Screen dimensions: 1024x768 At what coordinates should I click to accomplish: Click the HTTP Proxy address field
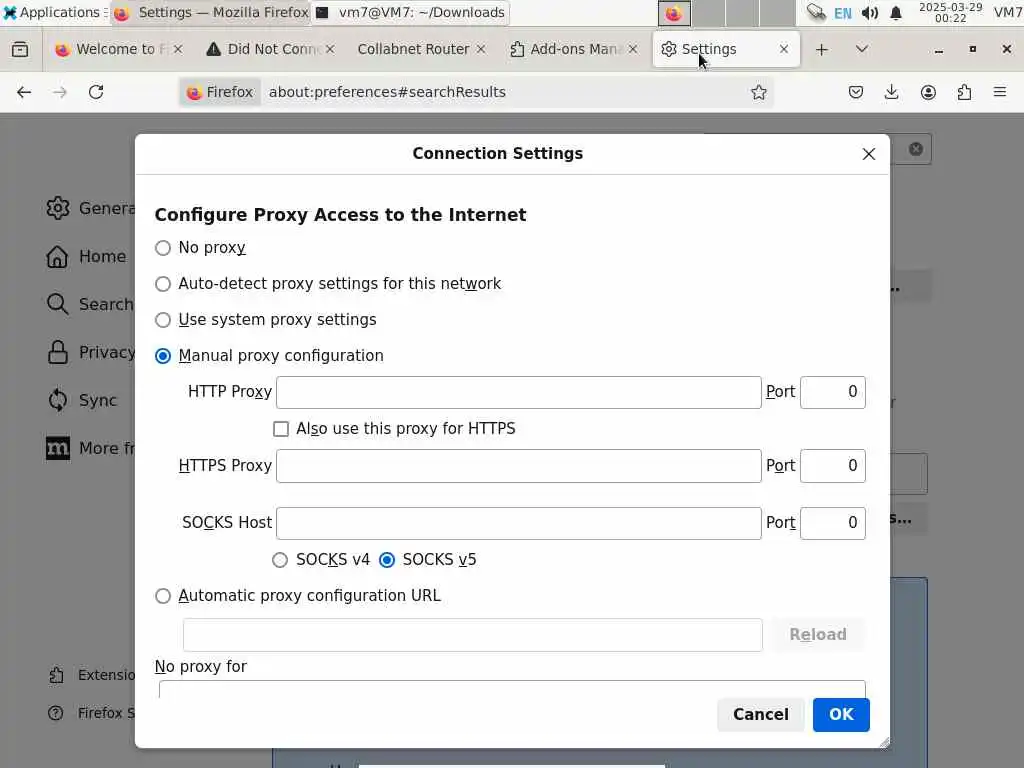tap(518, 392)
